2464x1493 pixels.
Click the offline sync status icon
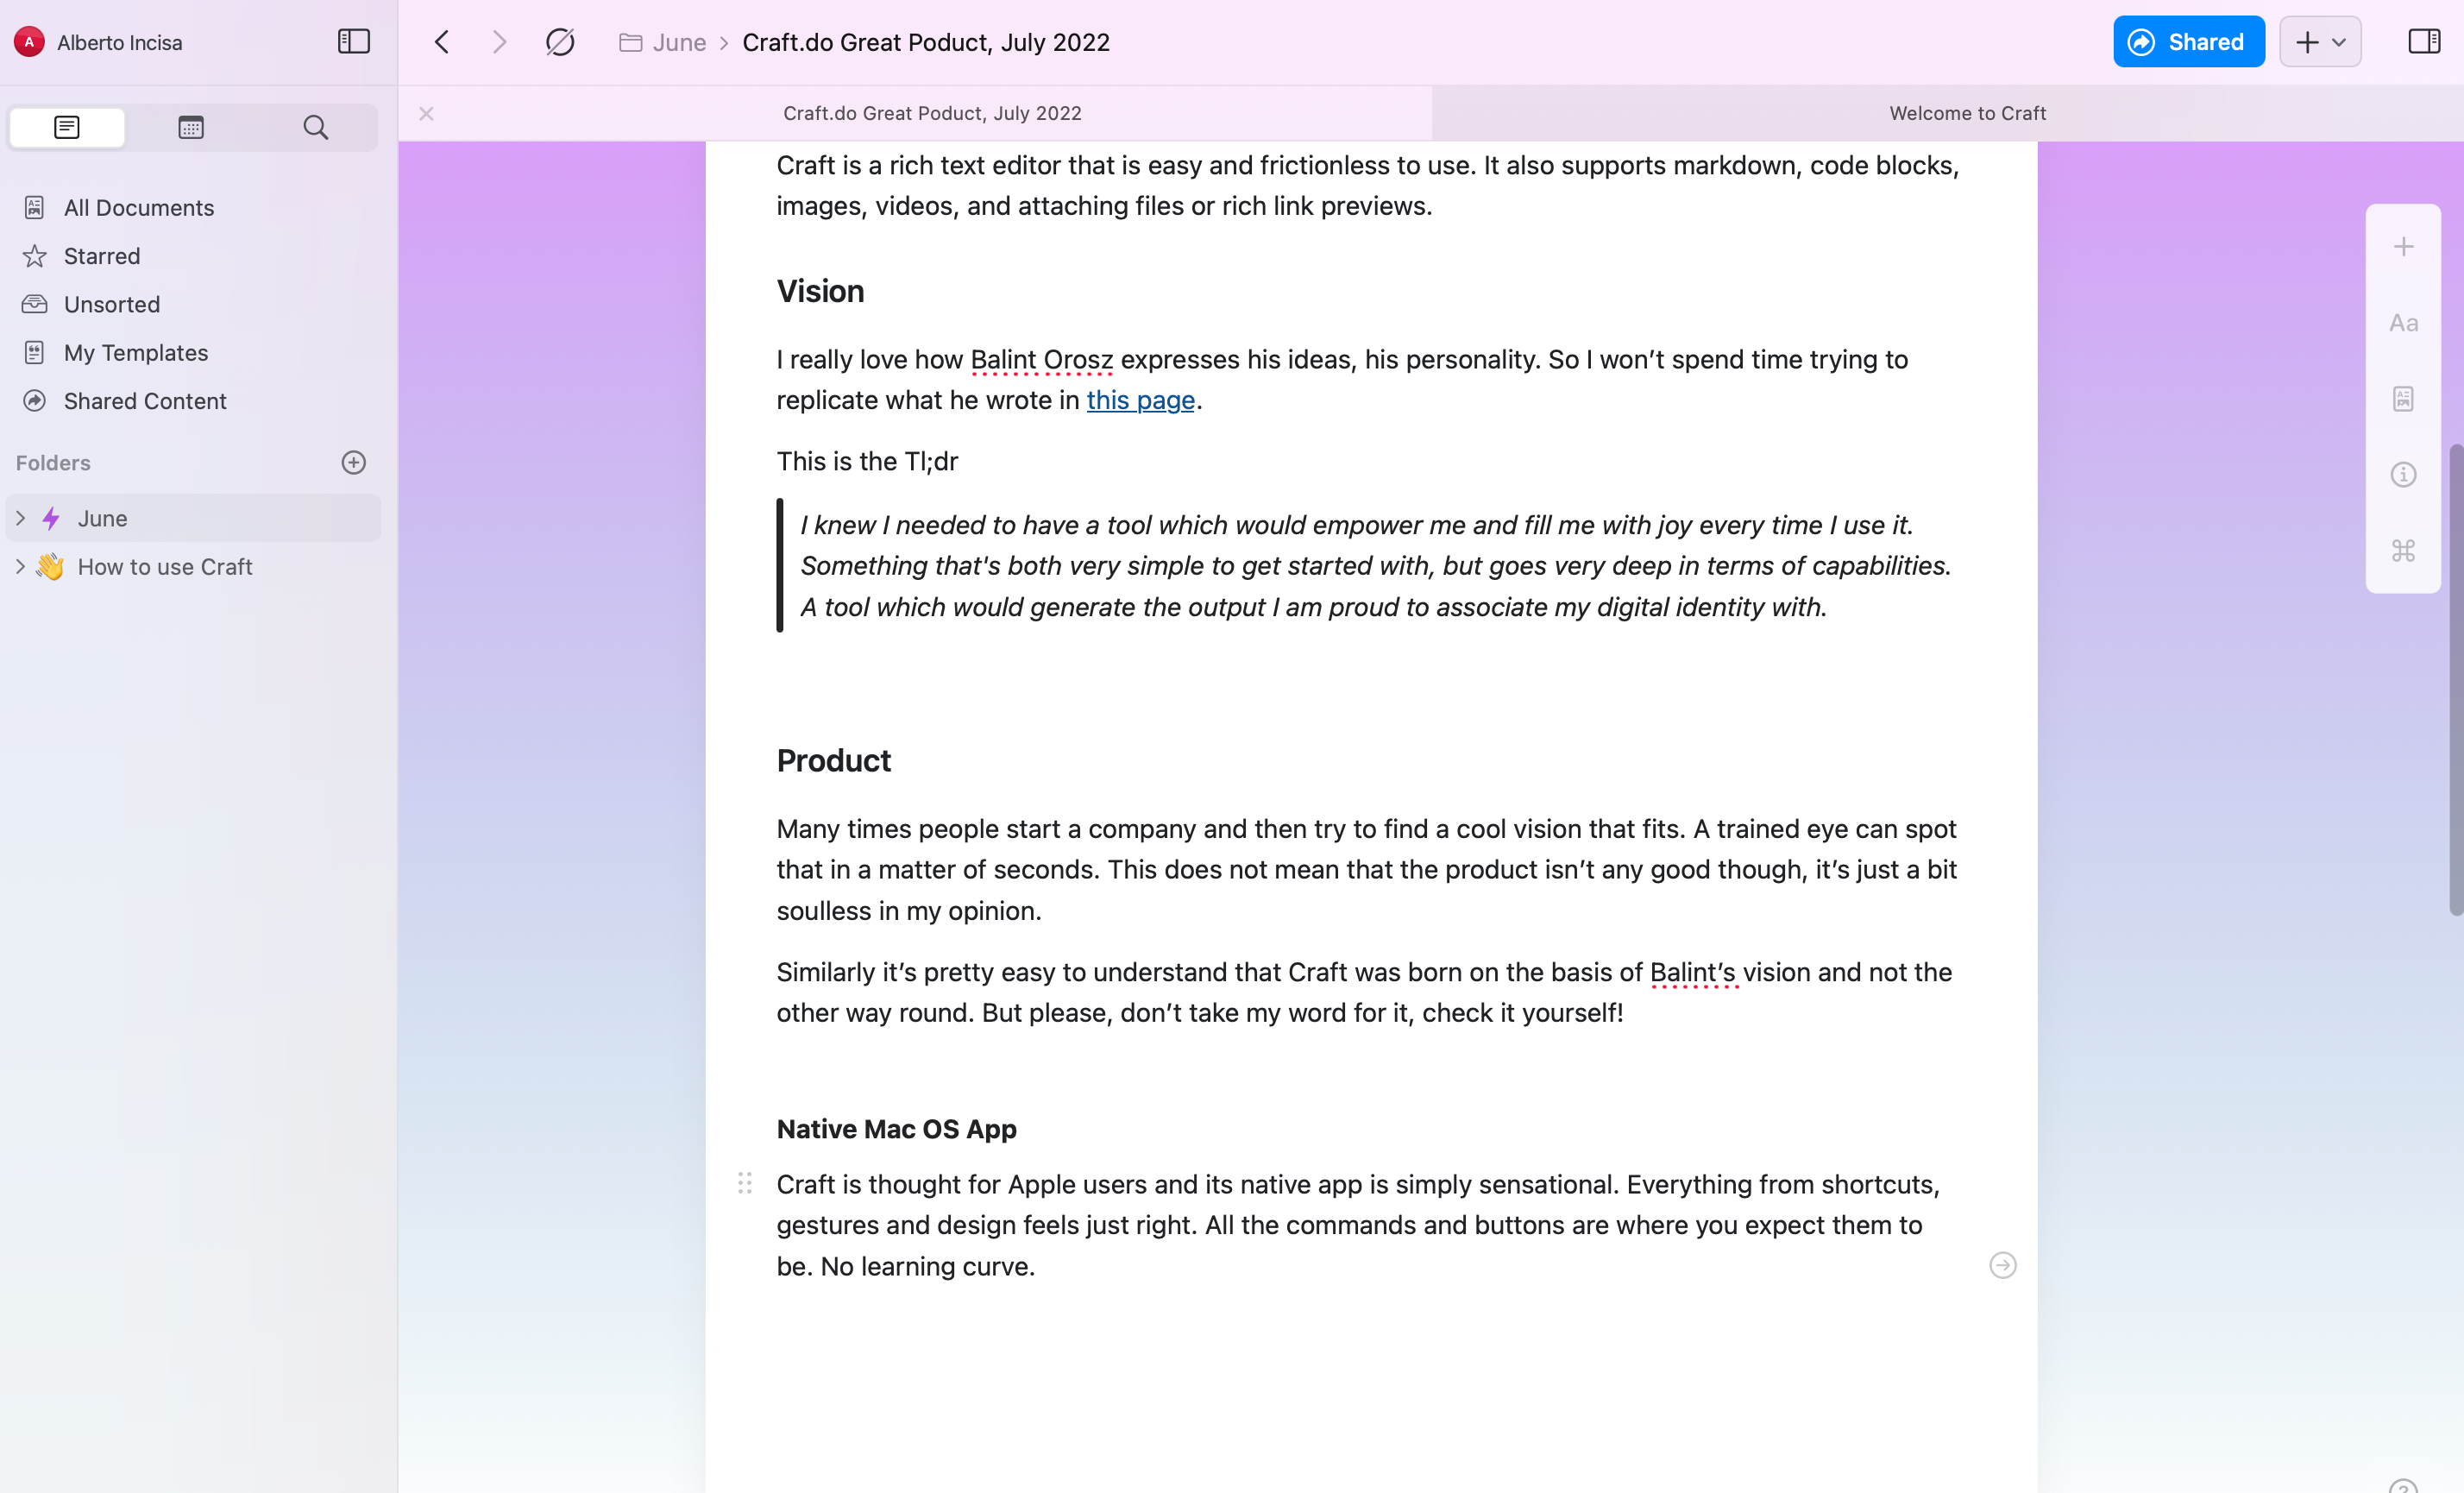tap(560, 42)
